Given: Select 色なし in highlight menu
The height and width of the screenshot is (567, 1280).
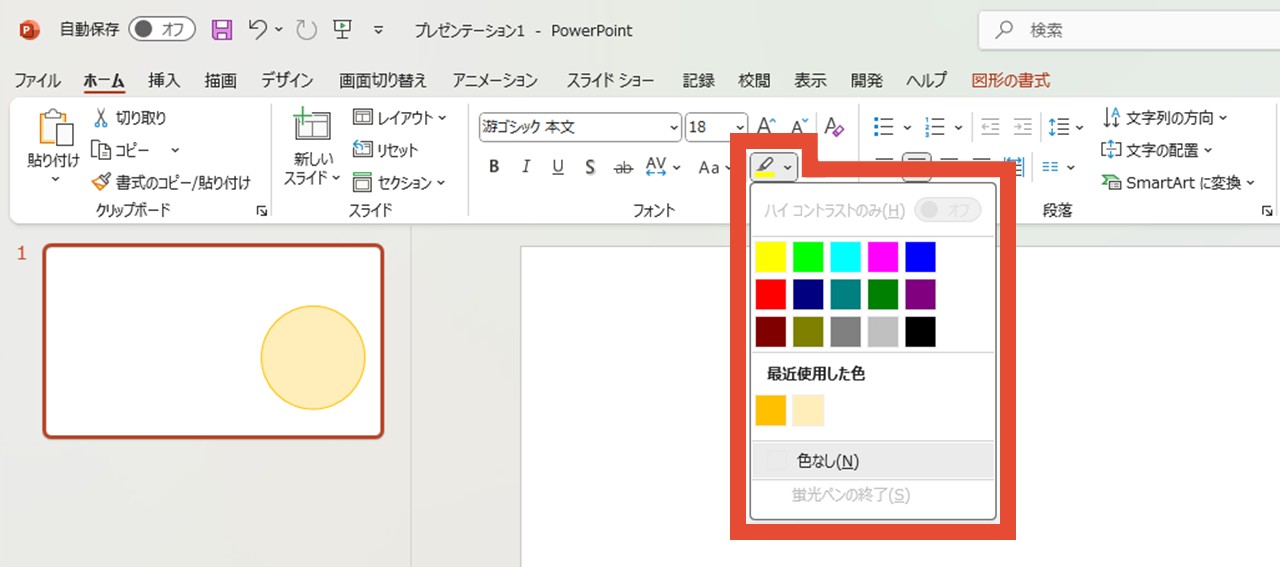Looking at the screenshot, I should 827,461.
